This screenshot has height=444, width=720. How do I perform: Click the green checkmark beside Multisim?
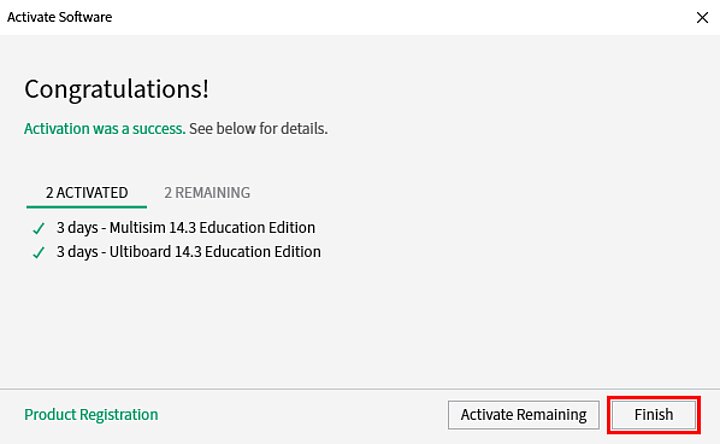tap(39, 228)
